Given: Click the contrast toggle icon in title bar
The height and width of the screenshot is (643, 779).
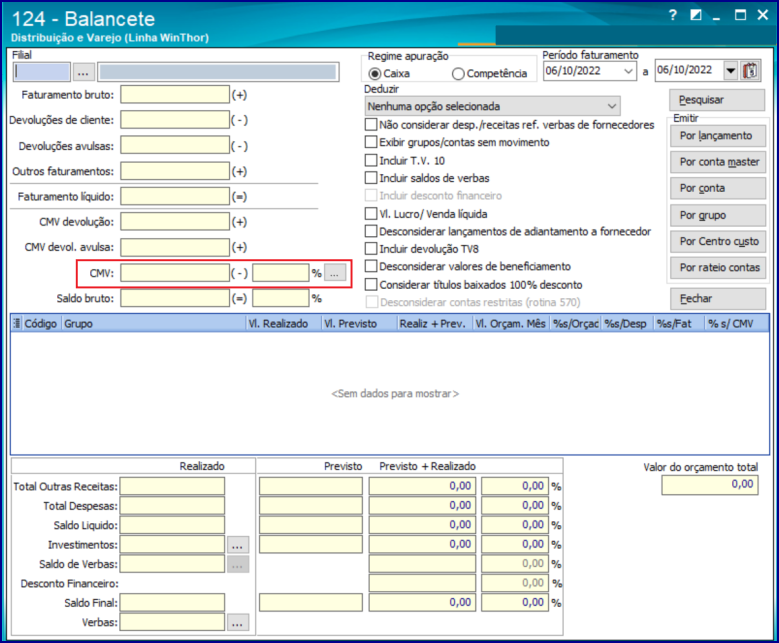Looking at the screenshot, I should (696, 15).
